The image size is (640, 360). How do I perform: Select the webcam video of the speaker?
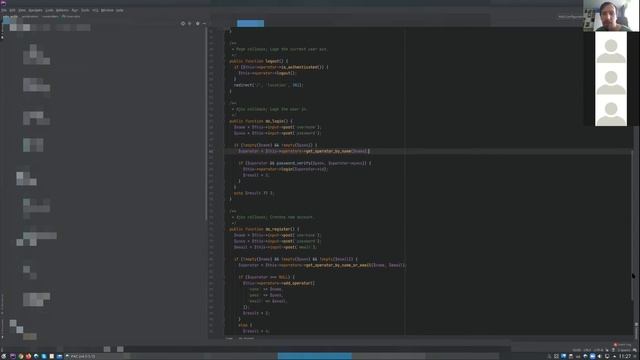[x=611, y=16]
